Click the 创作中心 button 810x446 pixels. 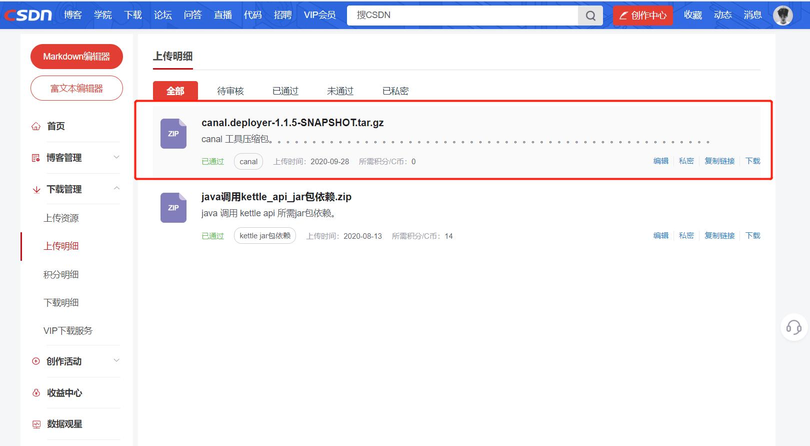click(x=643, y=16)
